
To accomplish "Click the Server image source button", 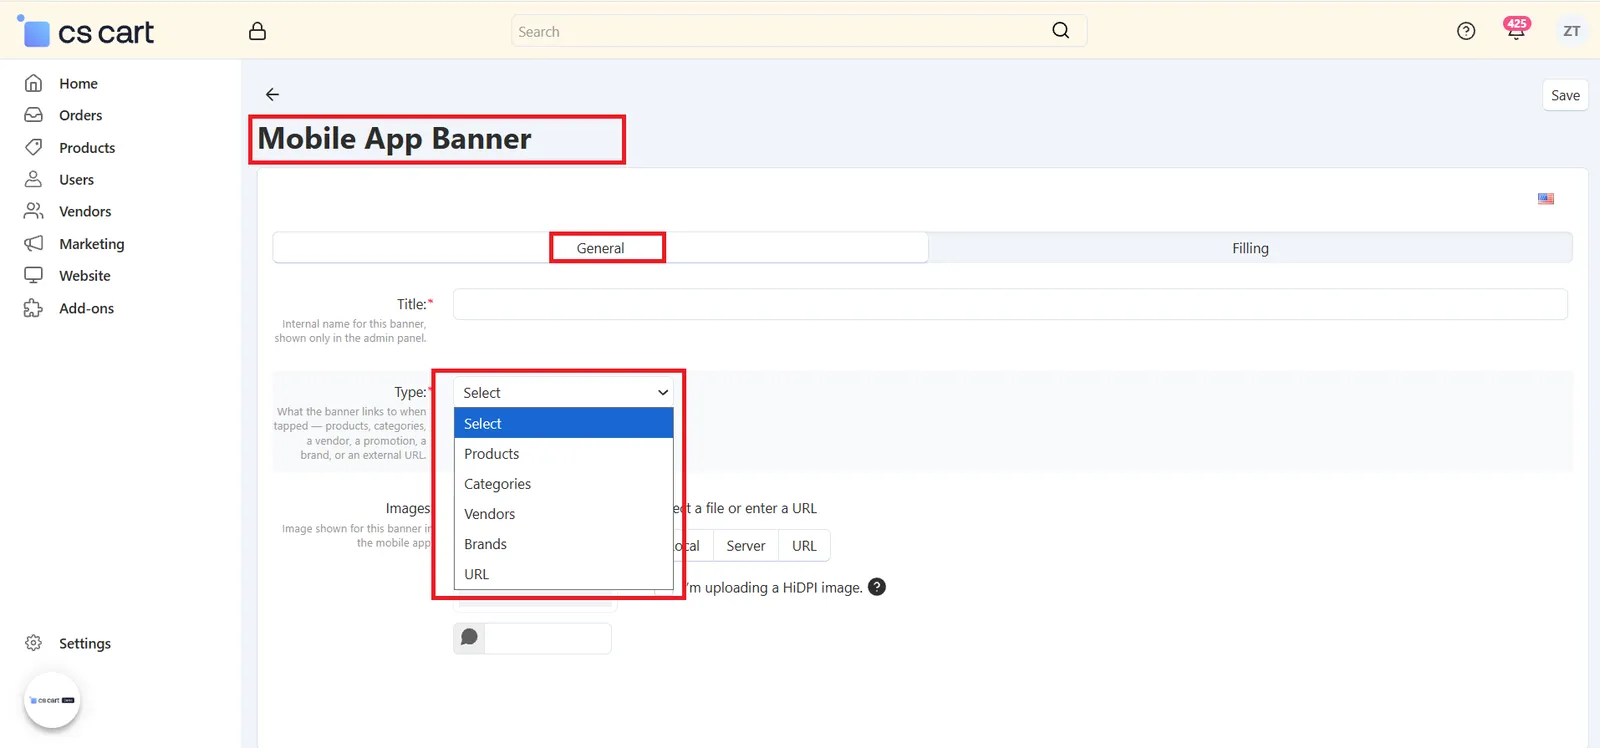I will click(746, 545).
